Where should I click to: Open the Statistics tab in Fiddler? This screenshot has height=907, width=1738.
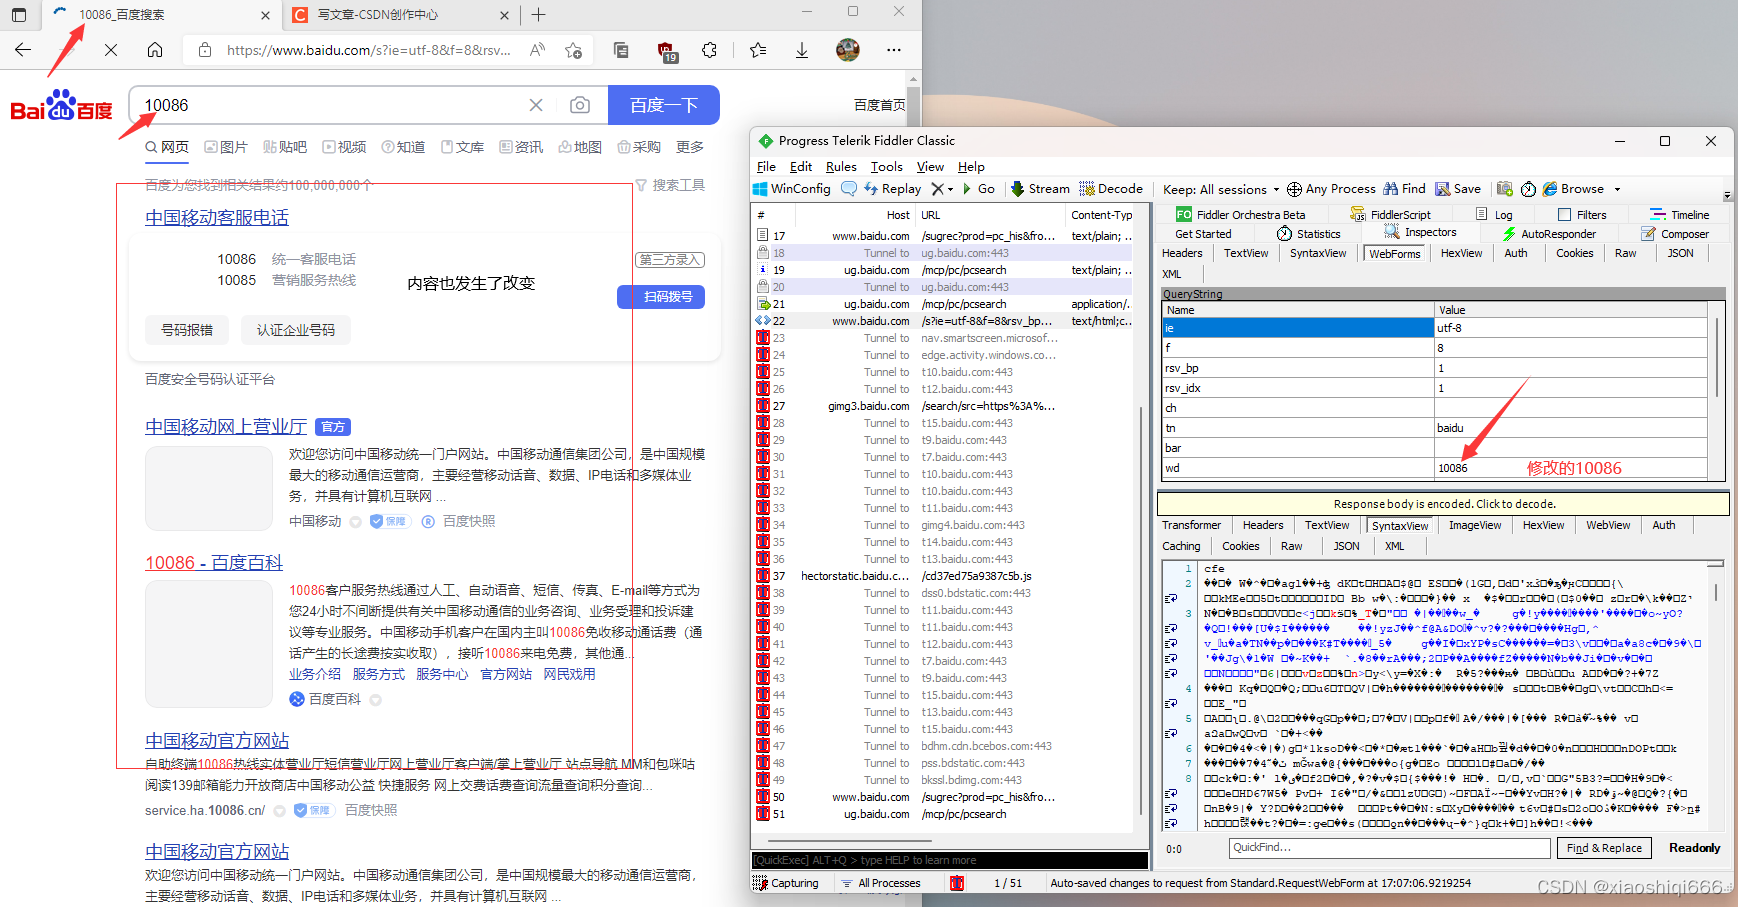tap(1308, 234)
